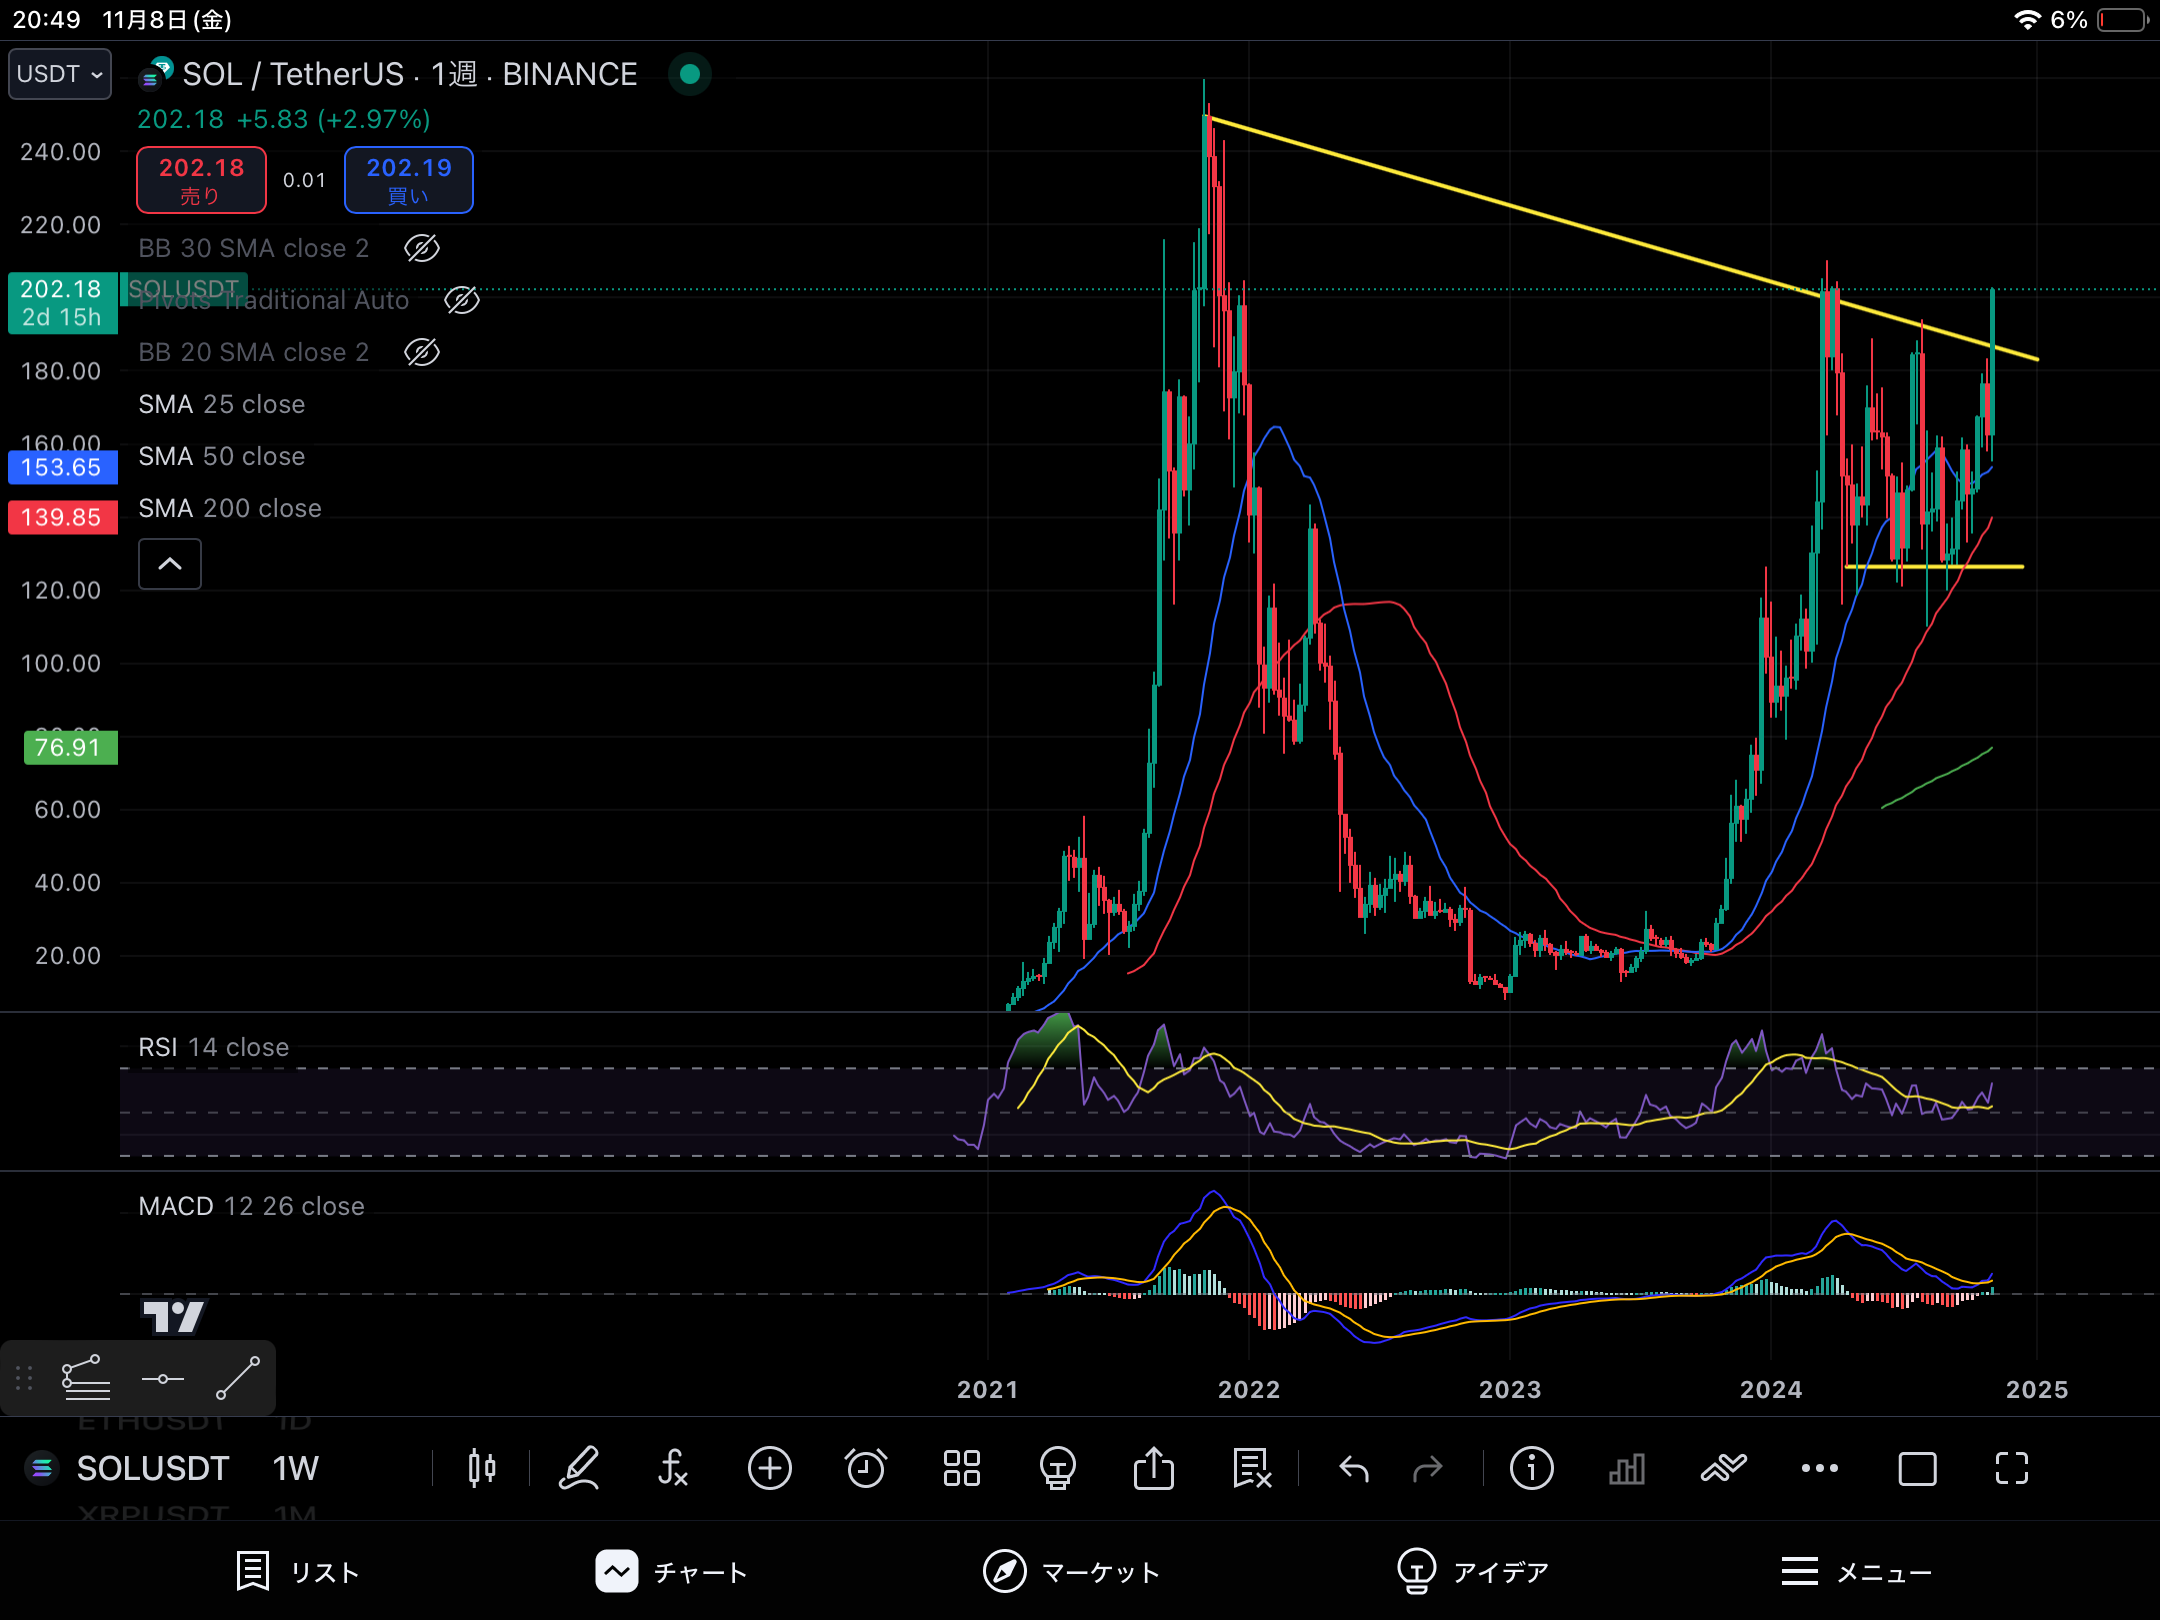Image resolution: width=2160 pixels, height=1620 pixels.
Task: Select the trend line tool
Action: [238, 1378]
